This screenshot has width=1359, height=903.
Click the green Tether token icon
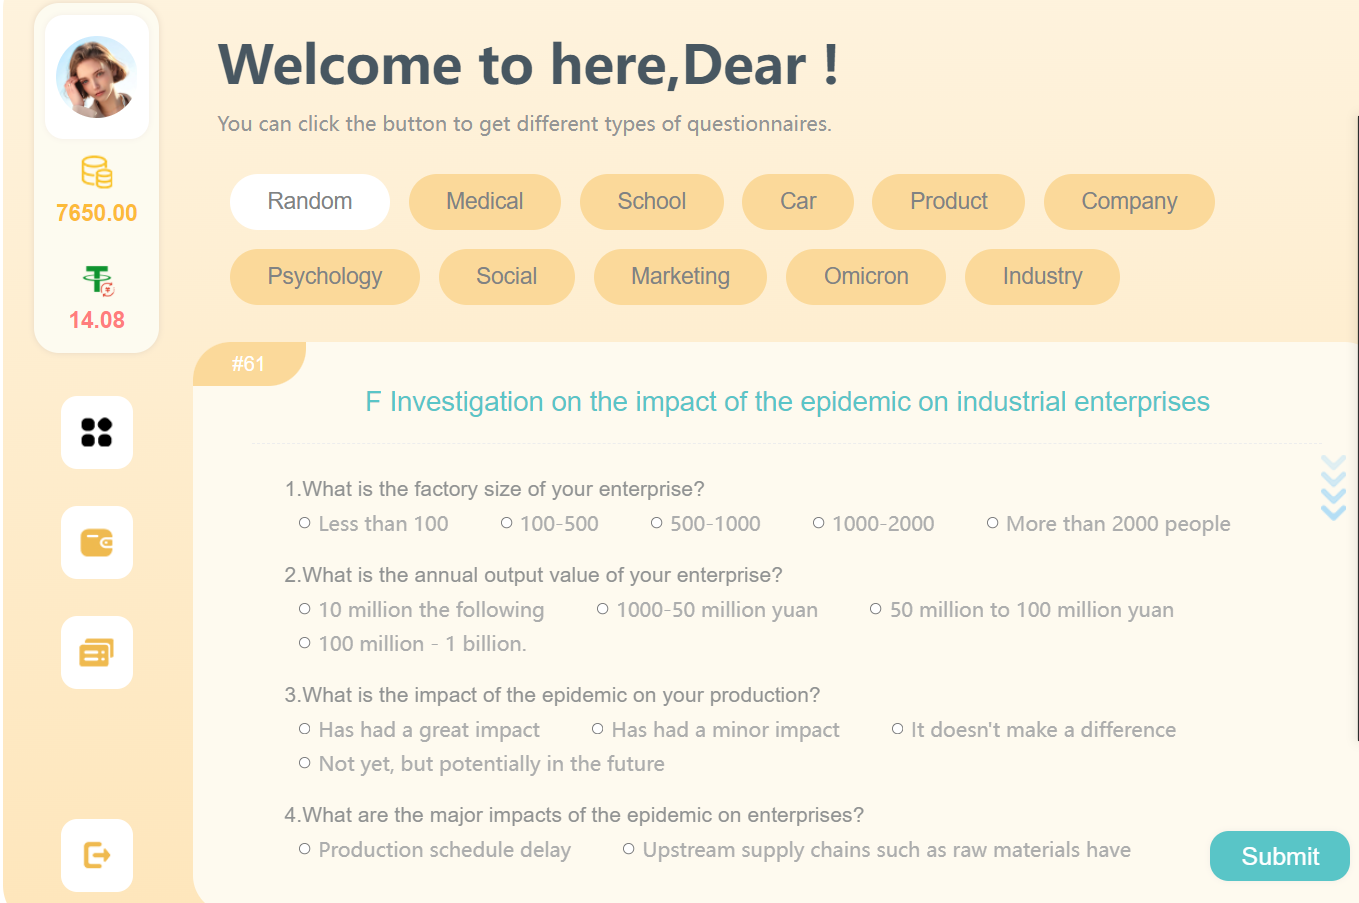click(x=98, y=279)
